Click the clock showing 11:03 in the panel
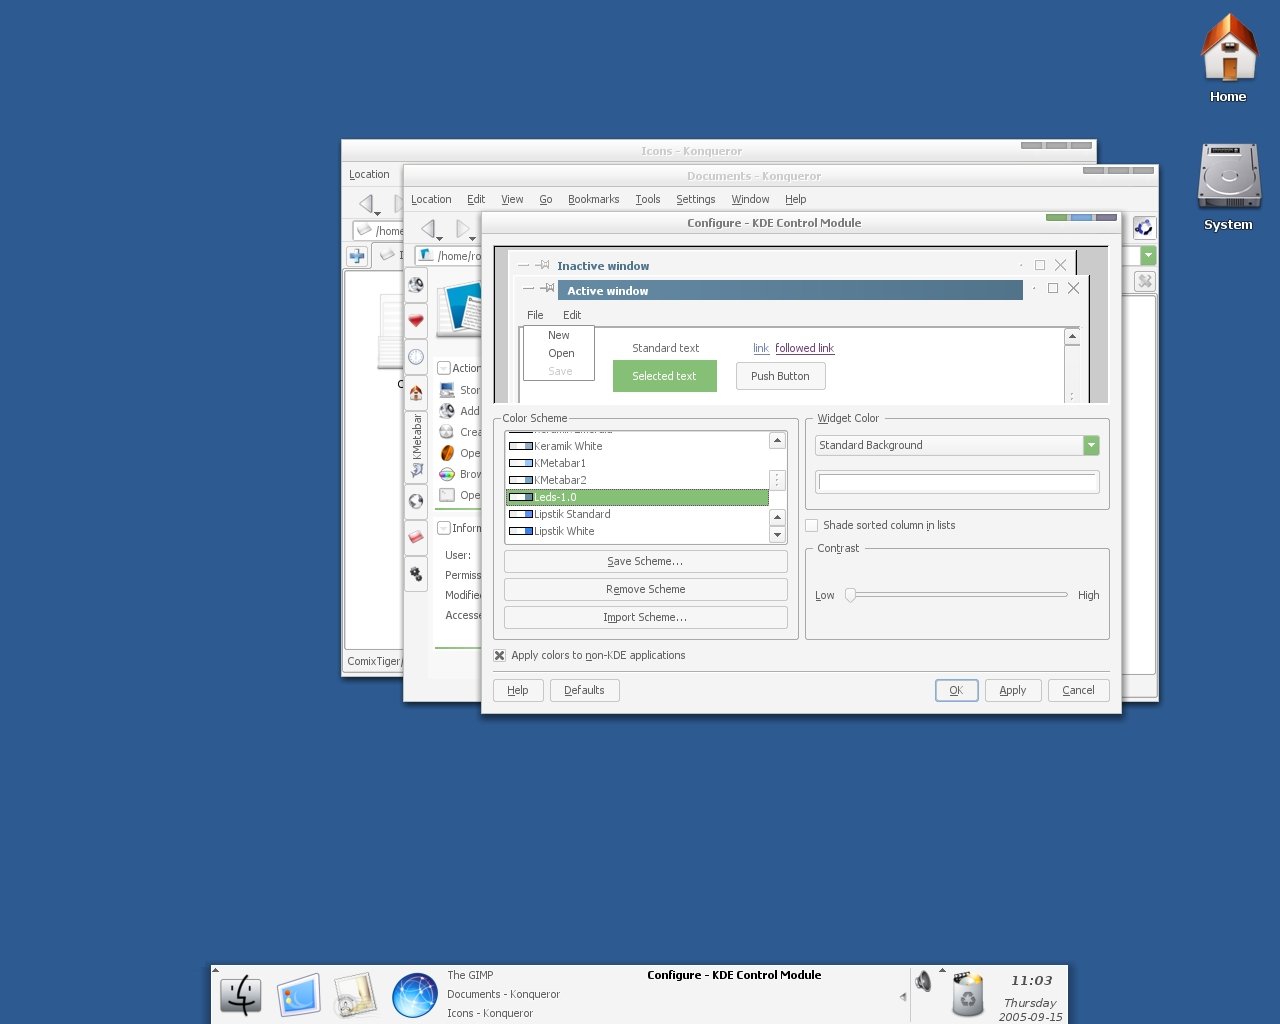Viewport: 1280px width, 1024px height. (x=1031, y=981)
